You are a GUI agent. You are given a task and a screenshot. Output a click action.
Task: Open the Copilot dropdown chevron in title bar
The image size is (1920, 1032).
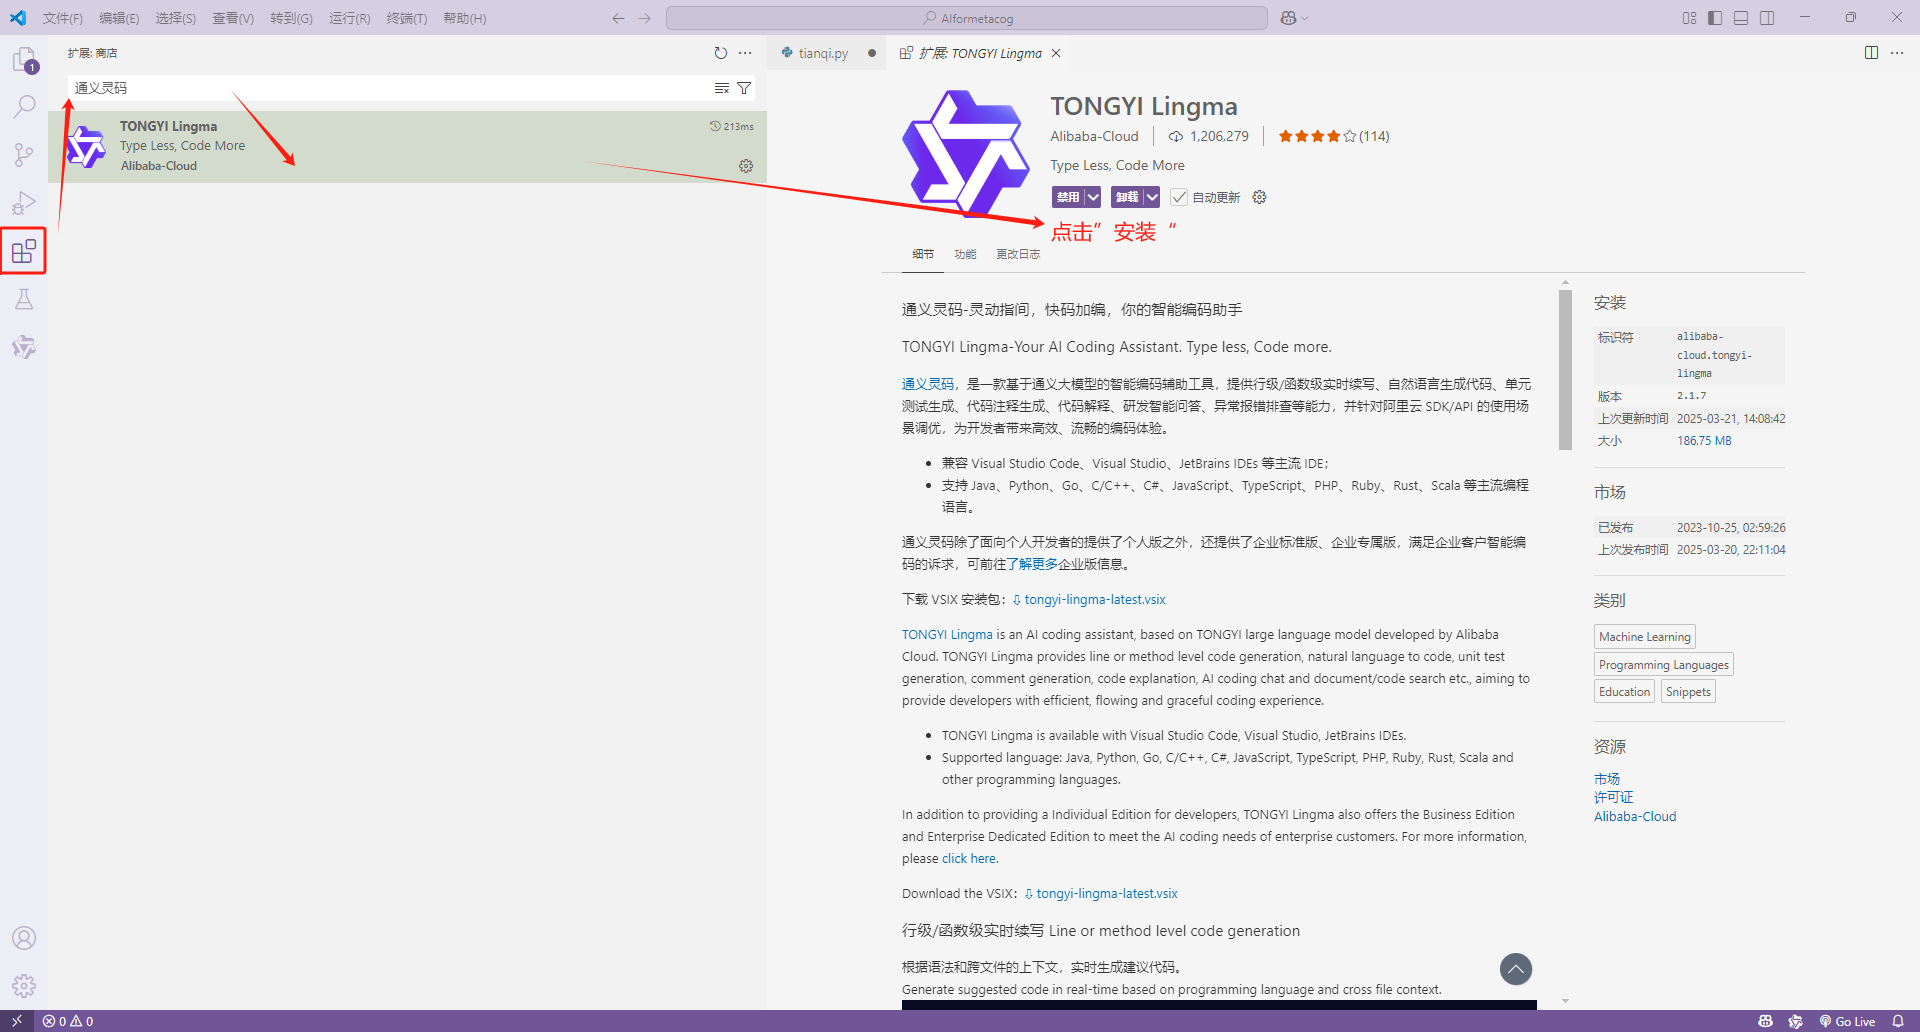point(1305,18)
